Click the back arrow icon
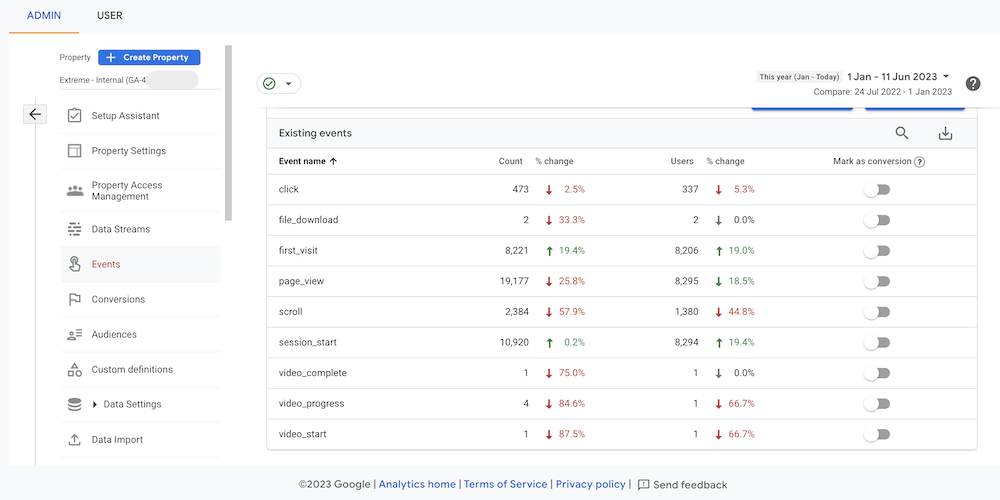 point(35,114)
